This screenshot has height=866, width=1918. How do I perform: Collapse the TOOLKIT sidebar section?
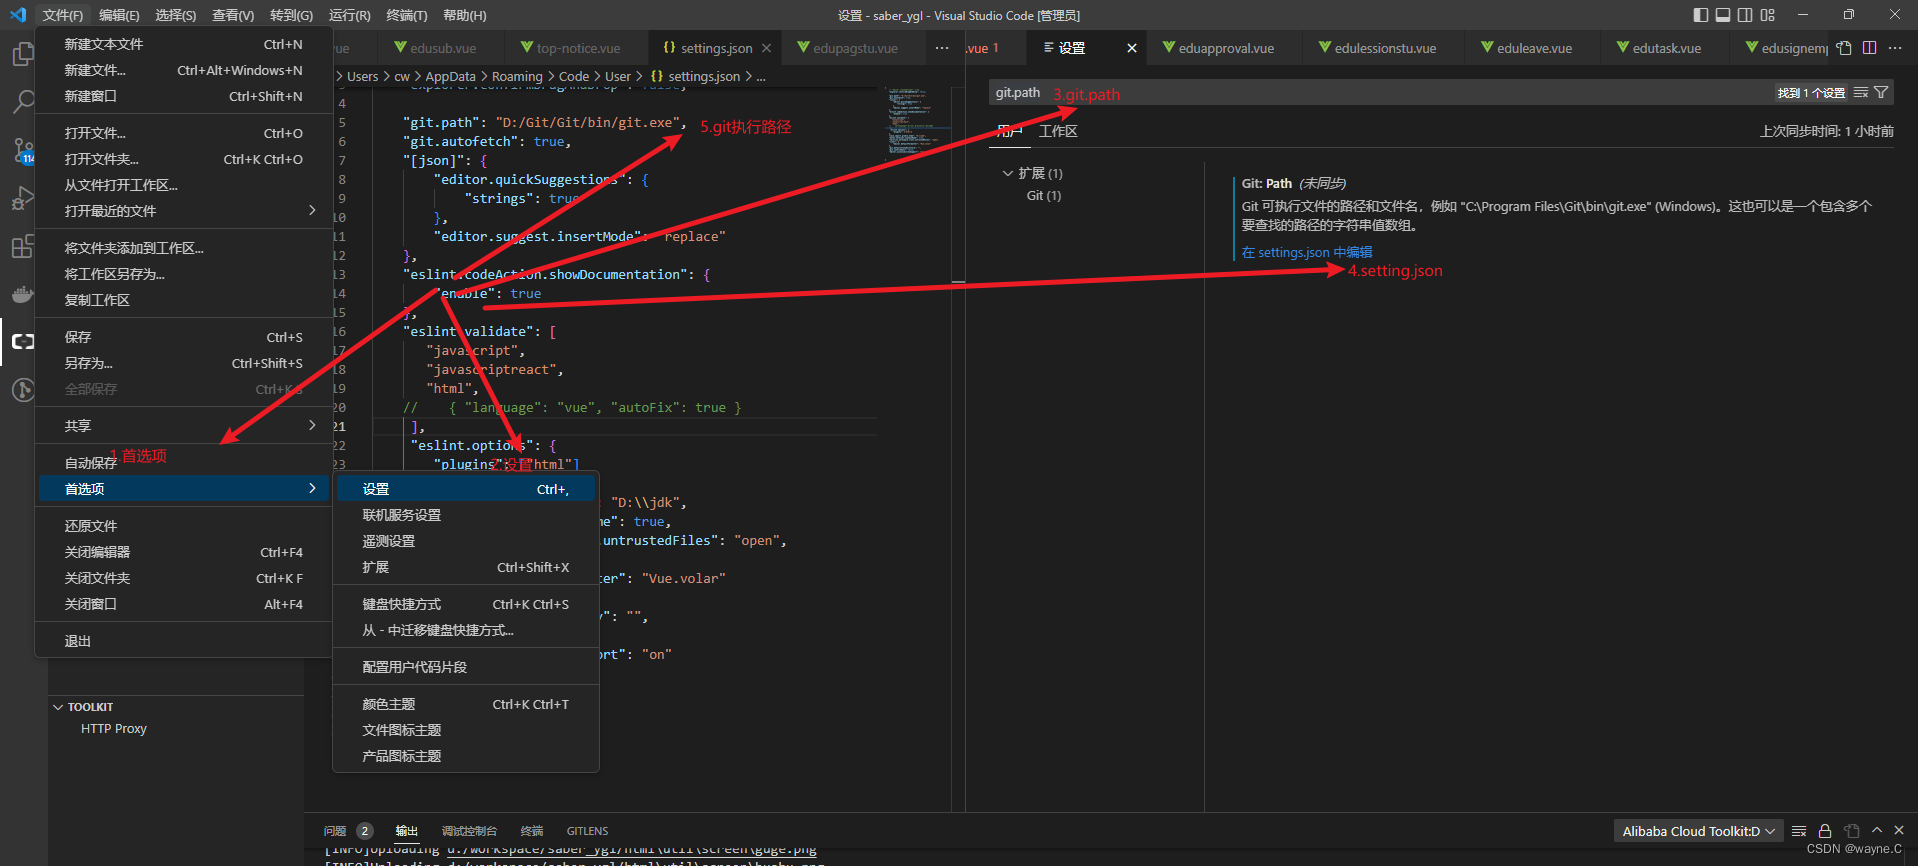point(58,707)
